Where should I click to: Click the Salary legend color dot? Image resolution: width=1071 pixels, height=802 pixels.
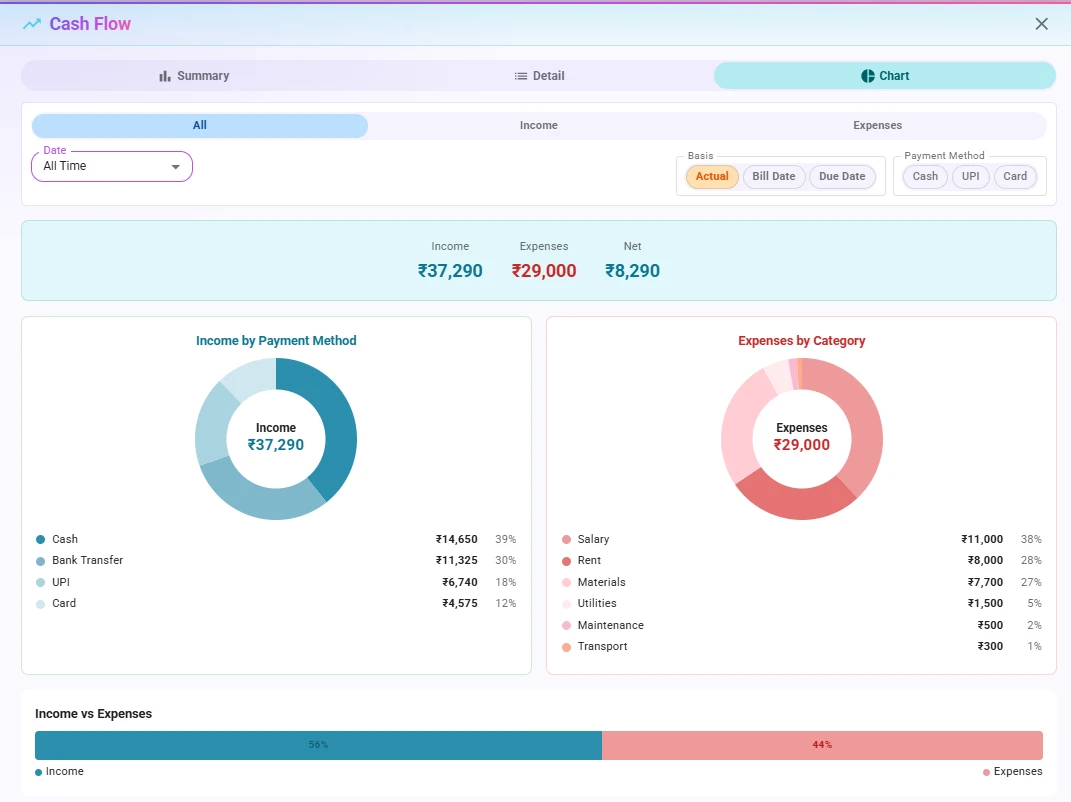(x=566, y=540)
